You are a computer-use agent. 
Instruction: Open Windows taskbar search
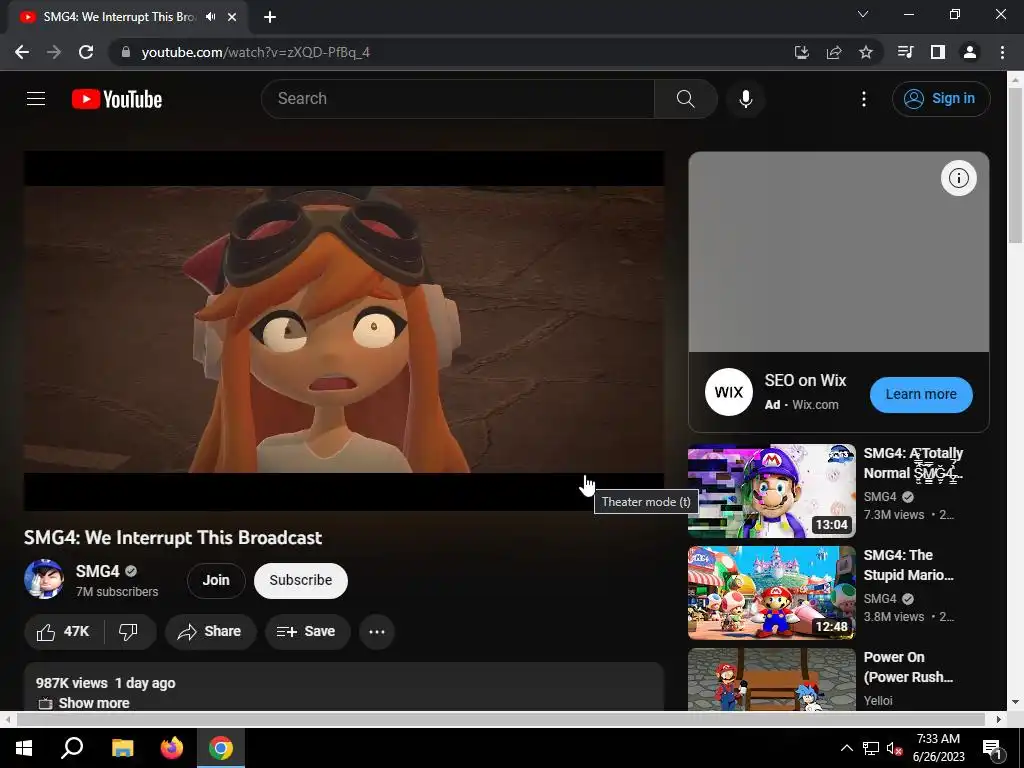pyautogui.click(x=72, y=748)
